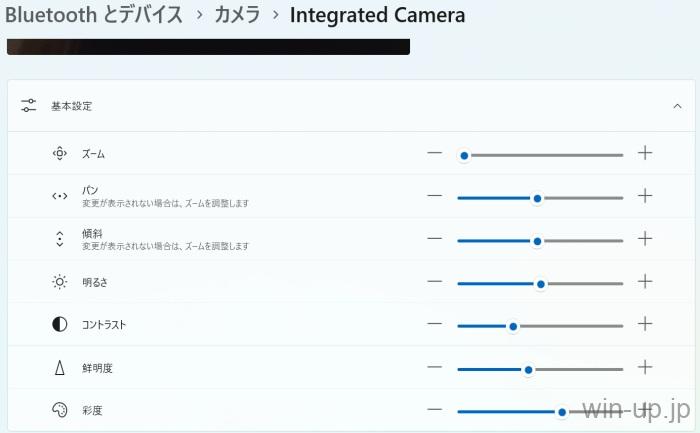Viewport: 700px width, 433px height.
Task: Click the 基本設定 sliders icon
Action: [28, 105]
